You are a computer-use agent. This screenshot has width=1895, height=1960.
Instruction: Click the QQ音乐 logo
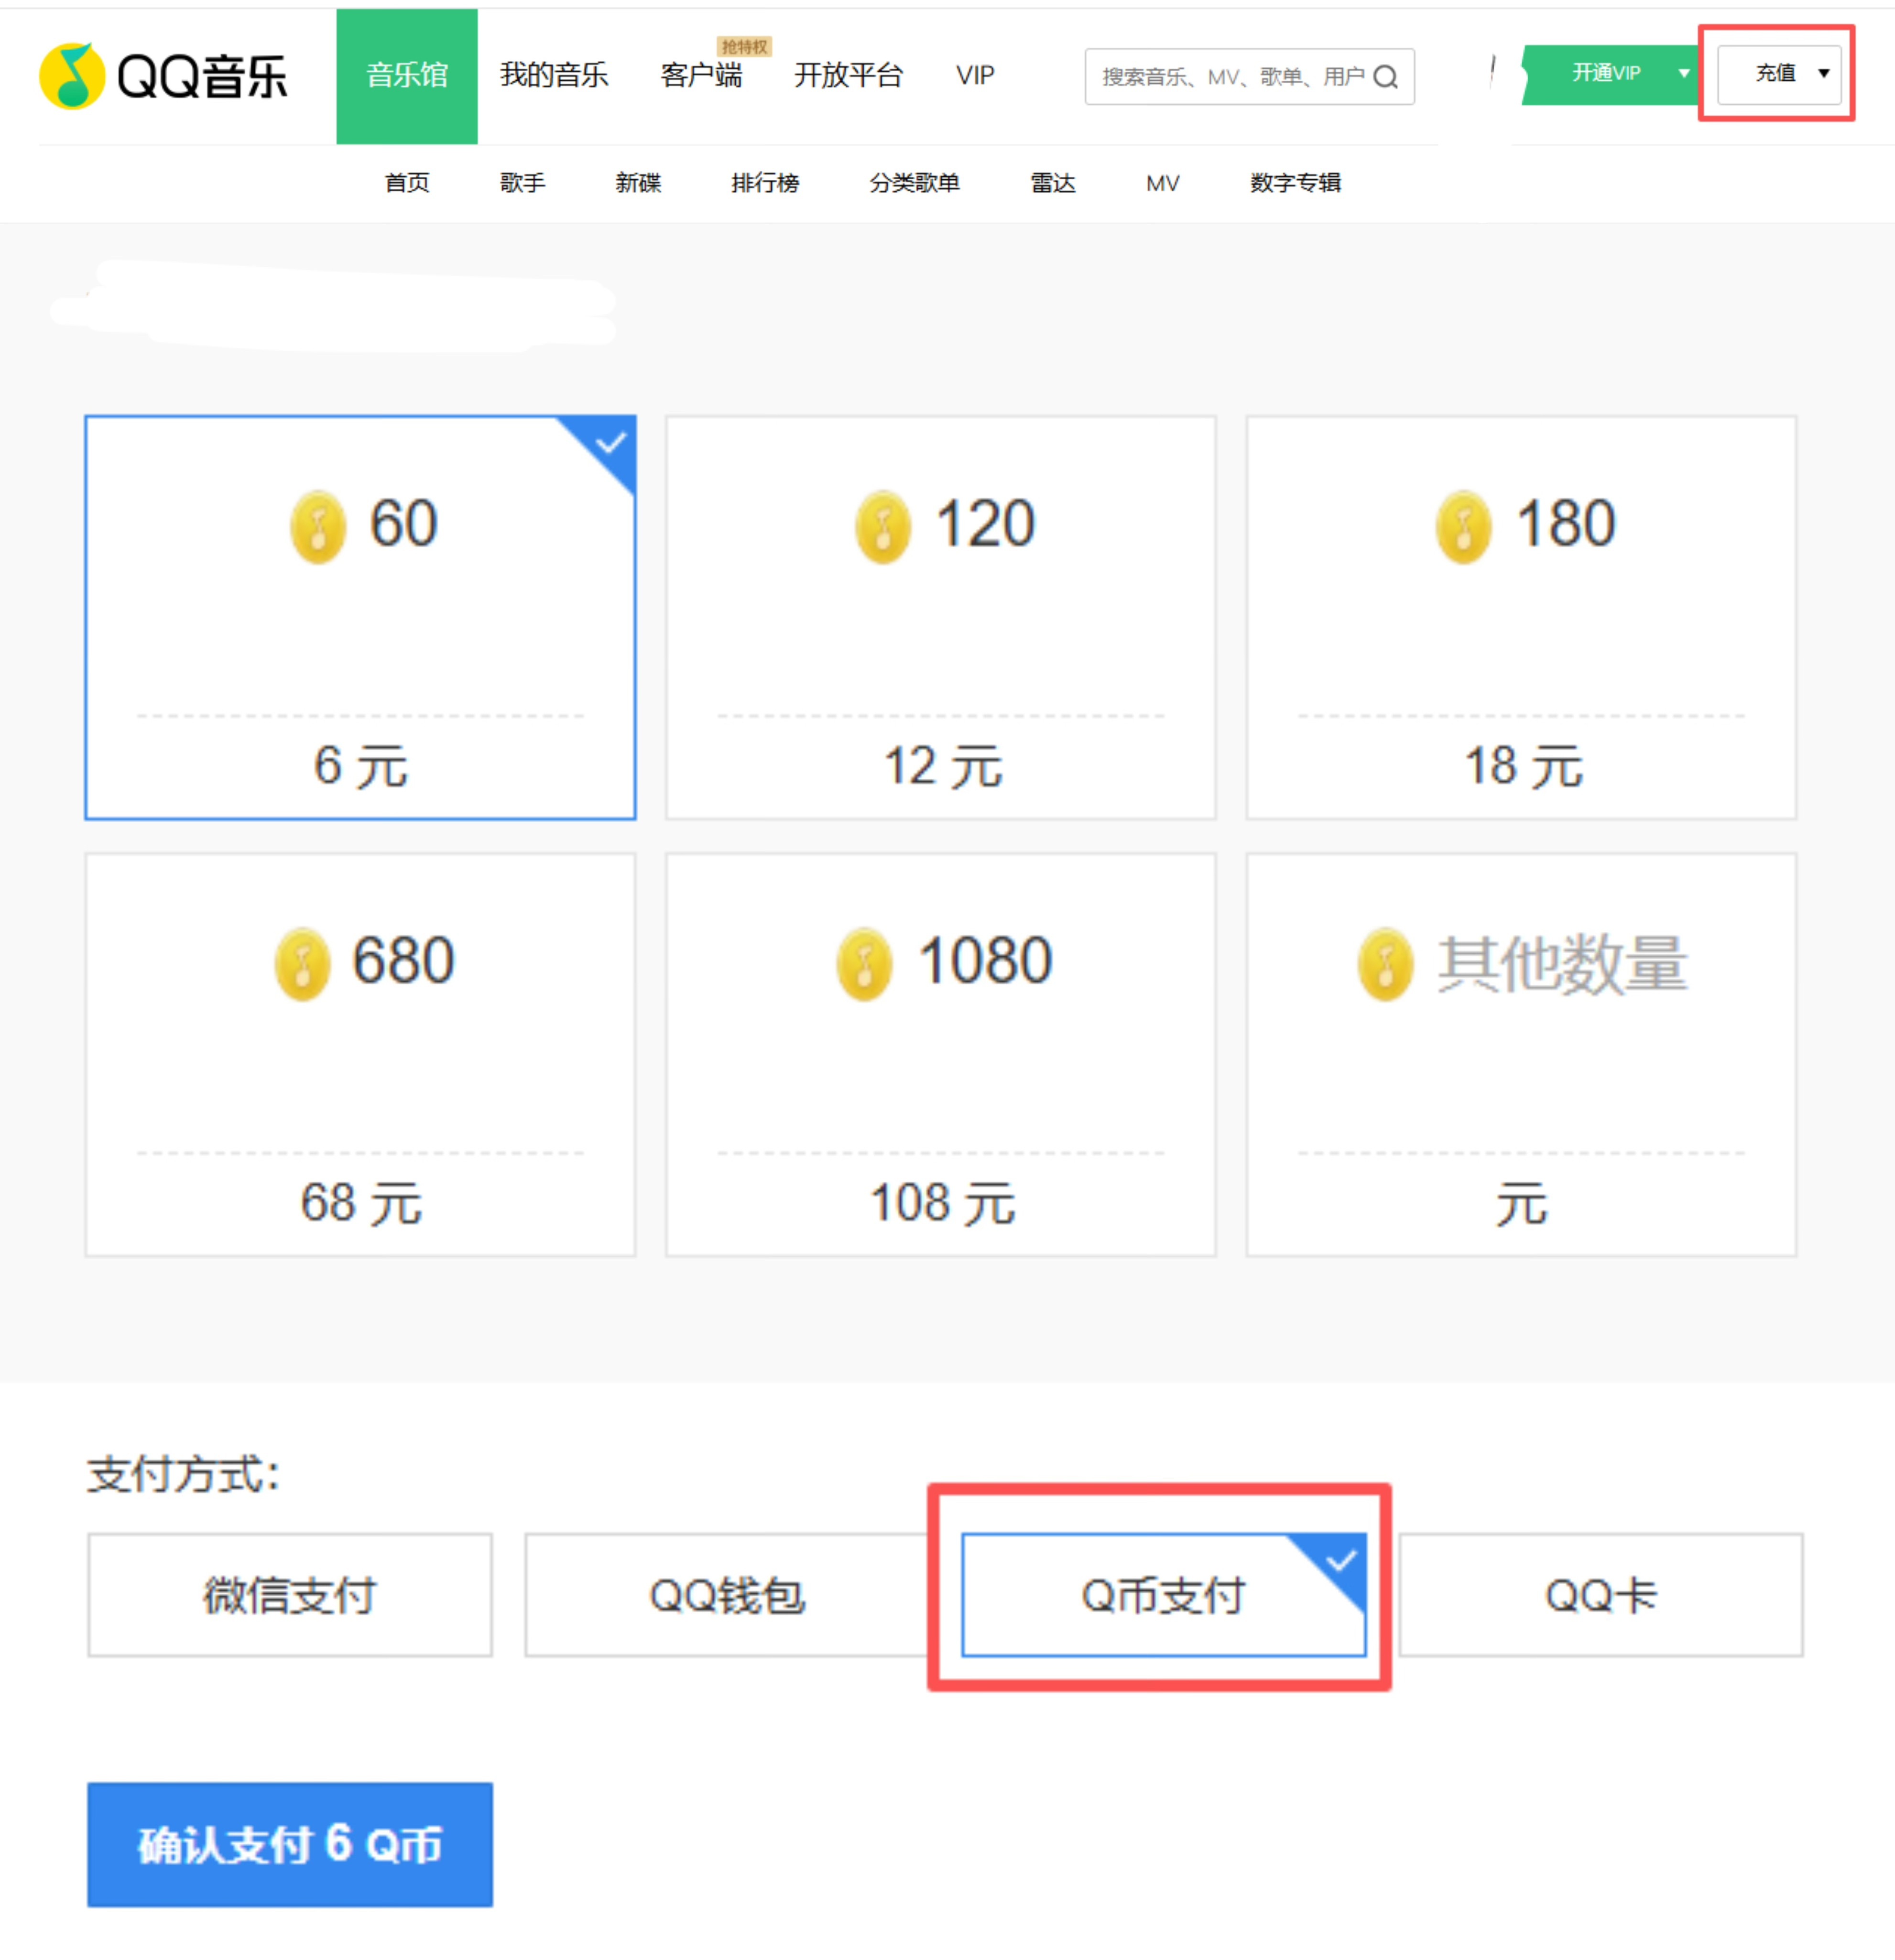pyautogui.click(x=163, y=76)
